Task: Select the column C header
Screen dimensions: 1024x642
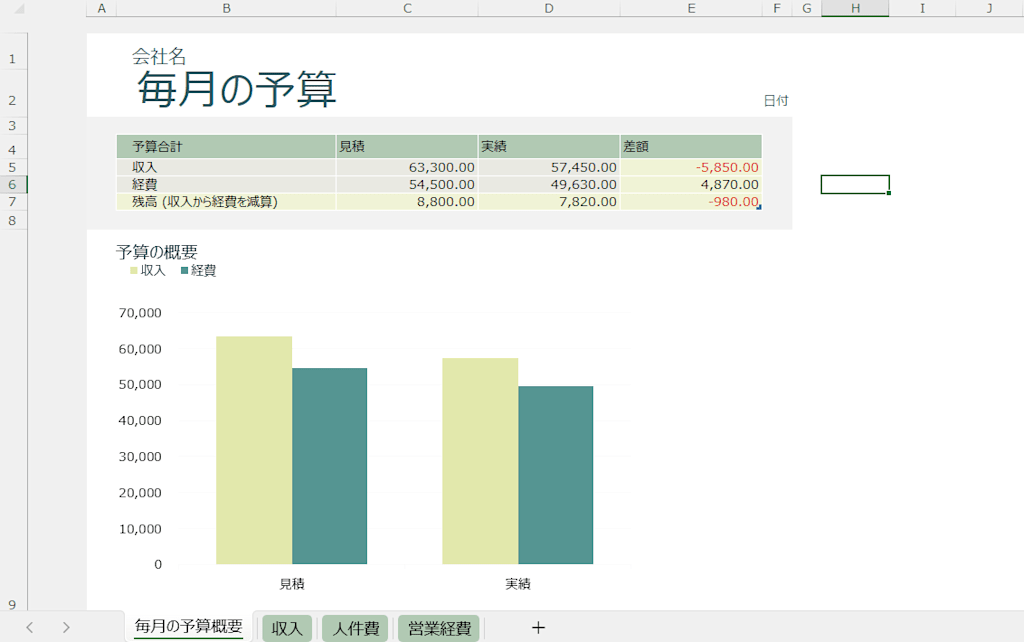Action: point(407,8)
